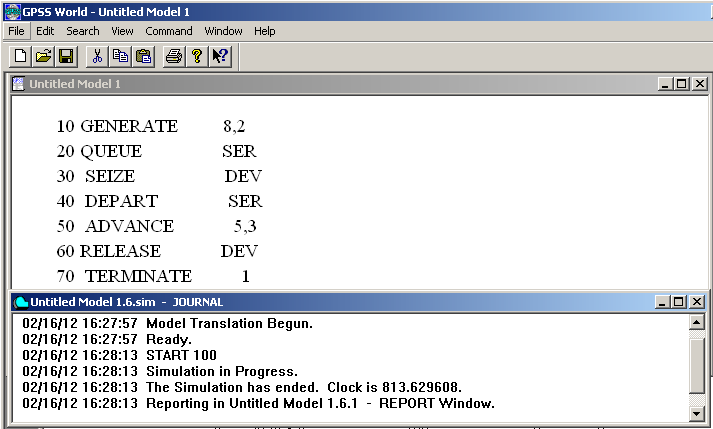Click the 'DEPART' statement on line 40
Image resolution: width=713 pixels, height=429 pixels.
click(121, 201)
